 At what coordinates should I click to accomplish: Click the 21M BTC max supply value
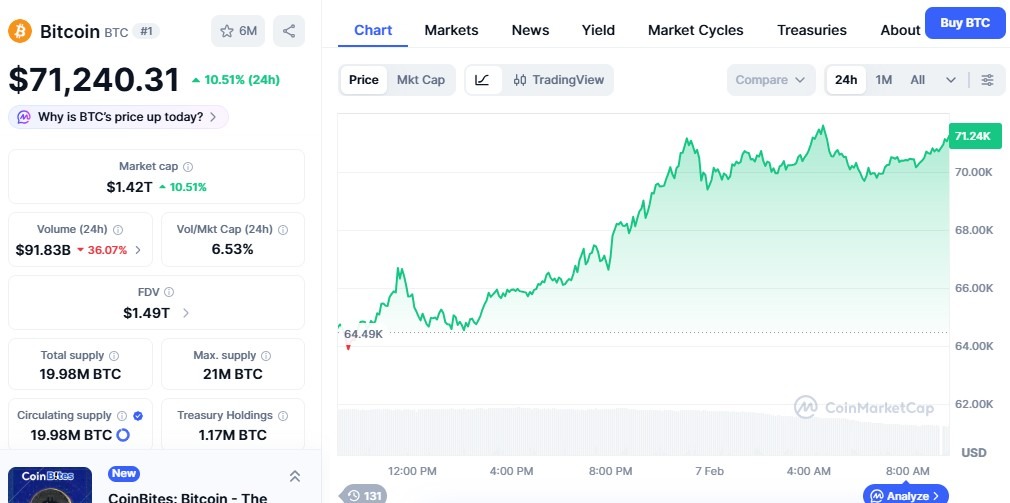233,374
